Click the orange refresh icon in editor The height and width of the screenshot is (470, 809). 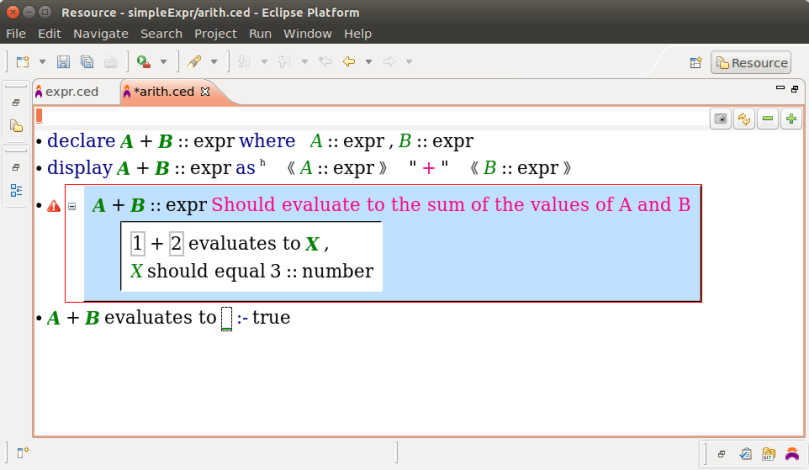[x=744, y=119]
